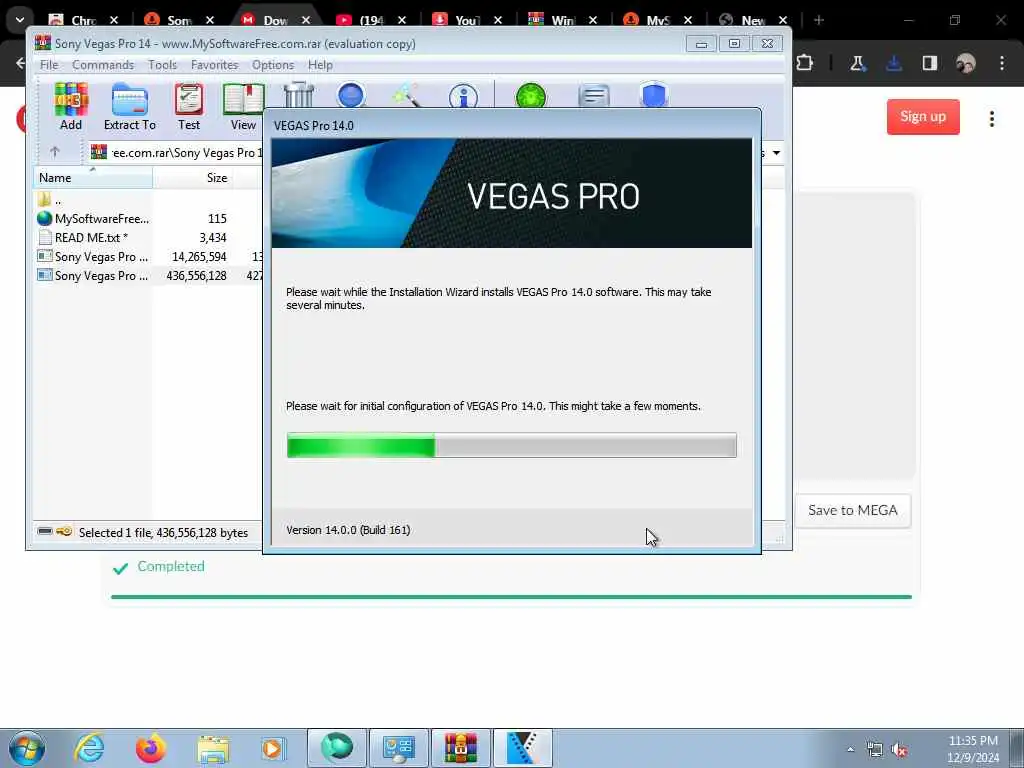This screenshot has width=1024, height=768.
Task: Select the parent folder '..' row
Action: (148, 200)
